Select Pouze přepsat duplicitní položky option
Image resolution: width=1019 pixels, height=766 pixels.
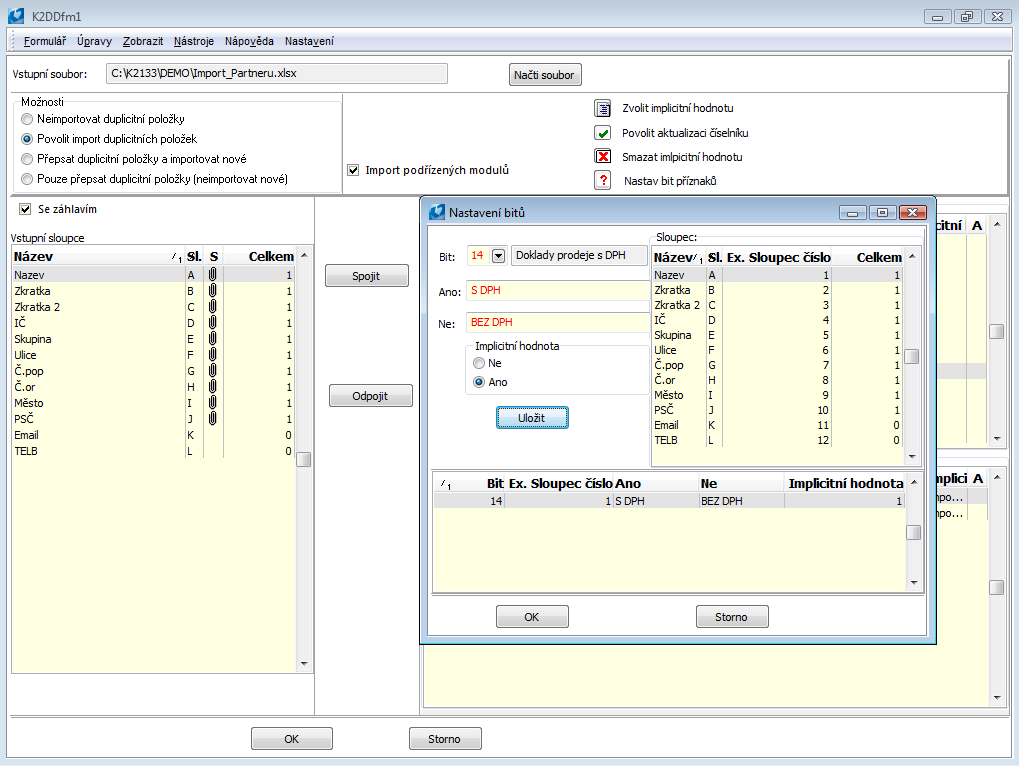pos(27,179)
